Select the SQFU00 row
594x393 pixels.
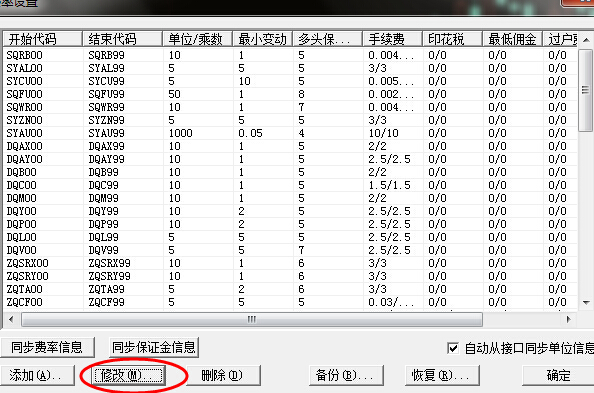290,94
